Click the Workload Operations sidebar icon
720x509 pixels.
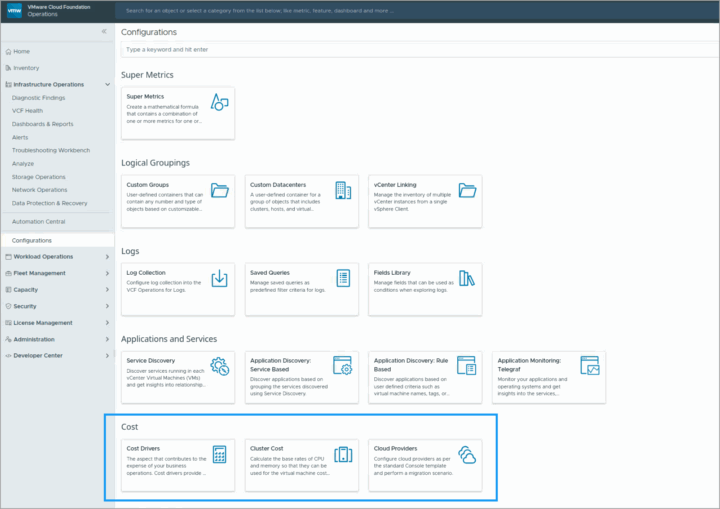click(x=8, y=257)
